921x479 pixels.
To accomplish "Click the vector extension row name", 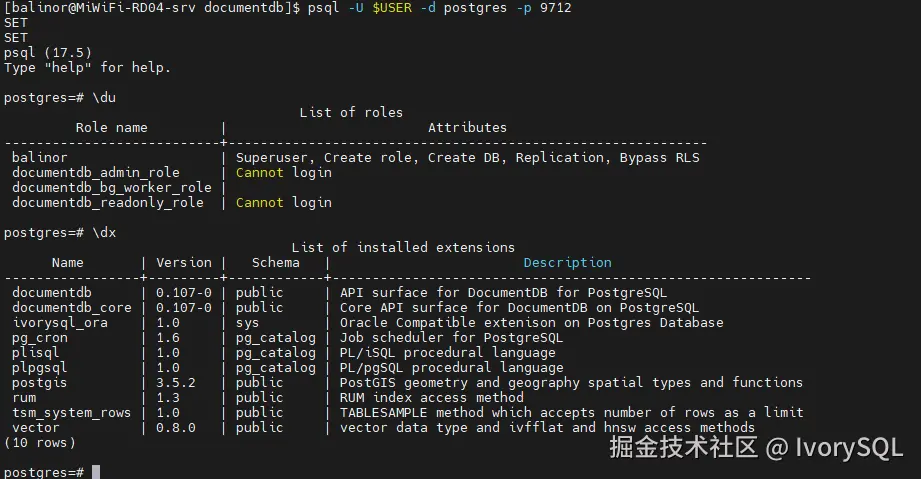I will point(36,427).
